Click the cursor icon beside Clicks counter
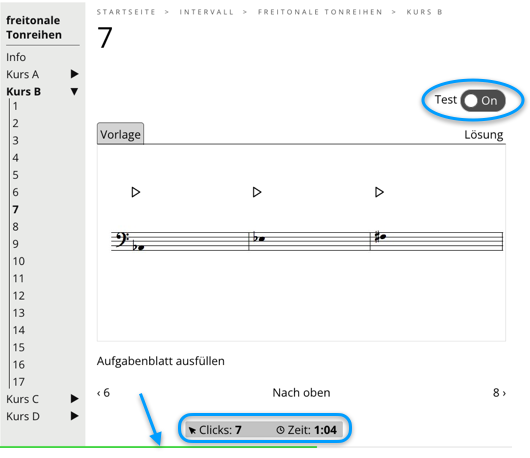This screenshot has width=530, height=458. [192, 430]
